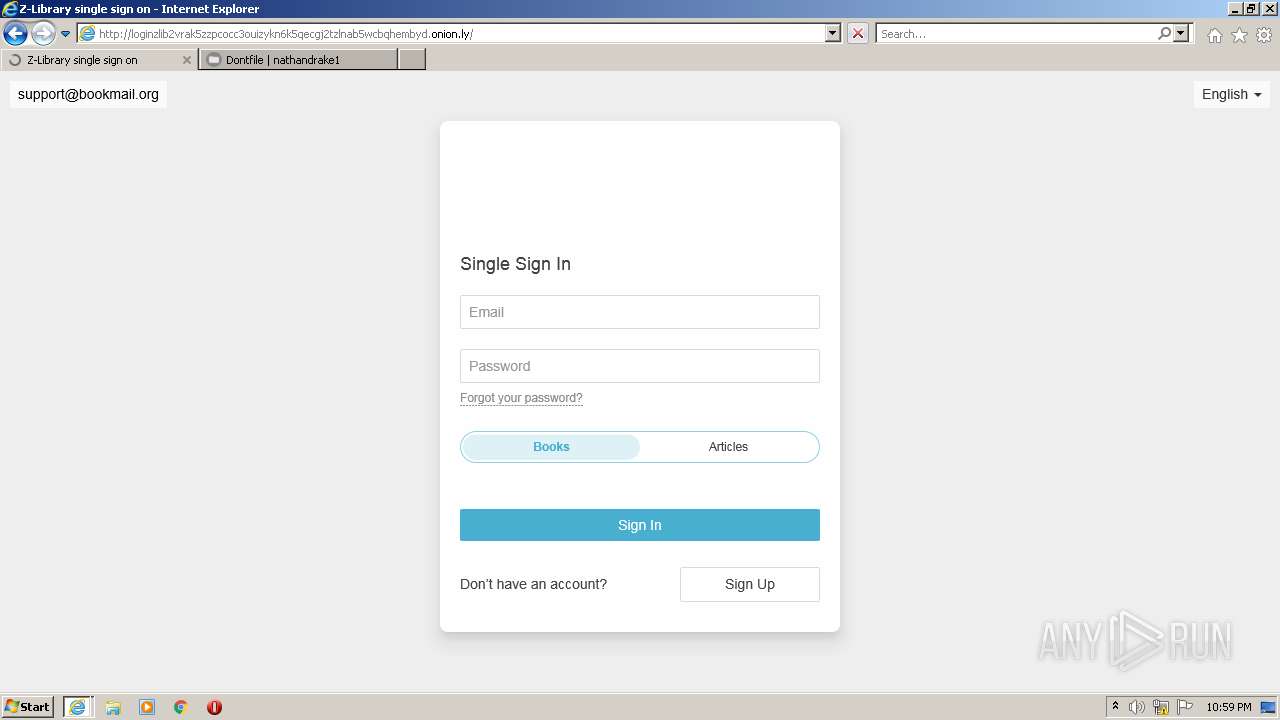Close the Internet Explorer window

point(1269,9)
